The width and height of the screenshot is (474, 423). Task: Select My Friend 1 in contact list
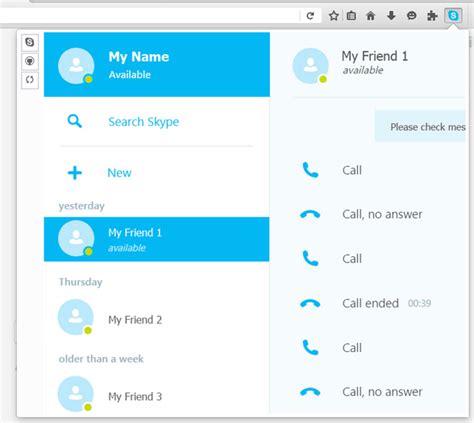click(x=157, y=239)
